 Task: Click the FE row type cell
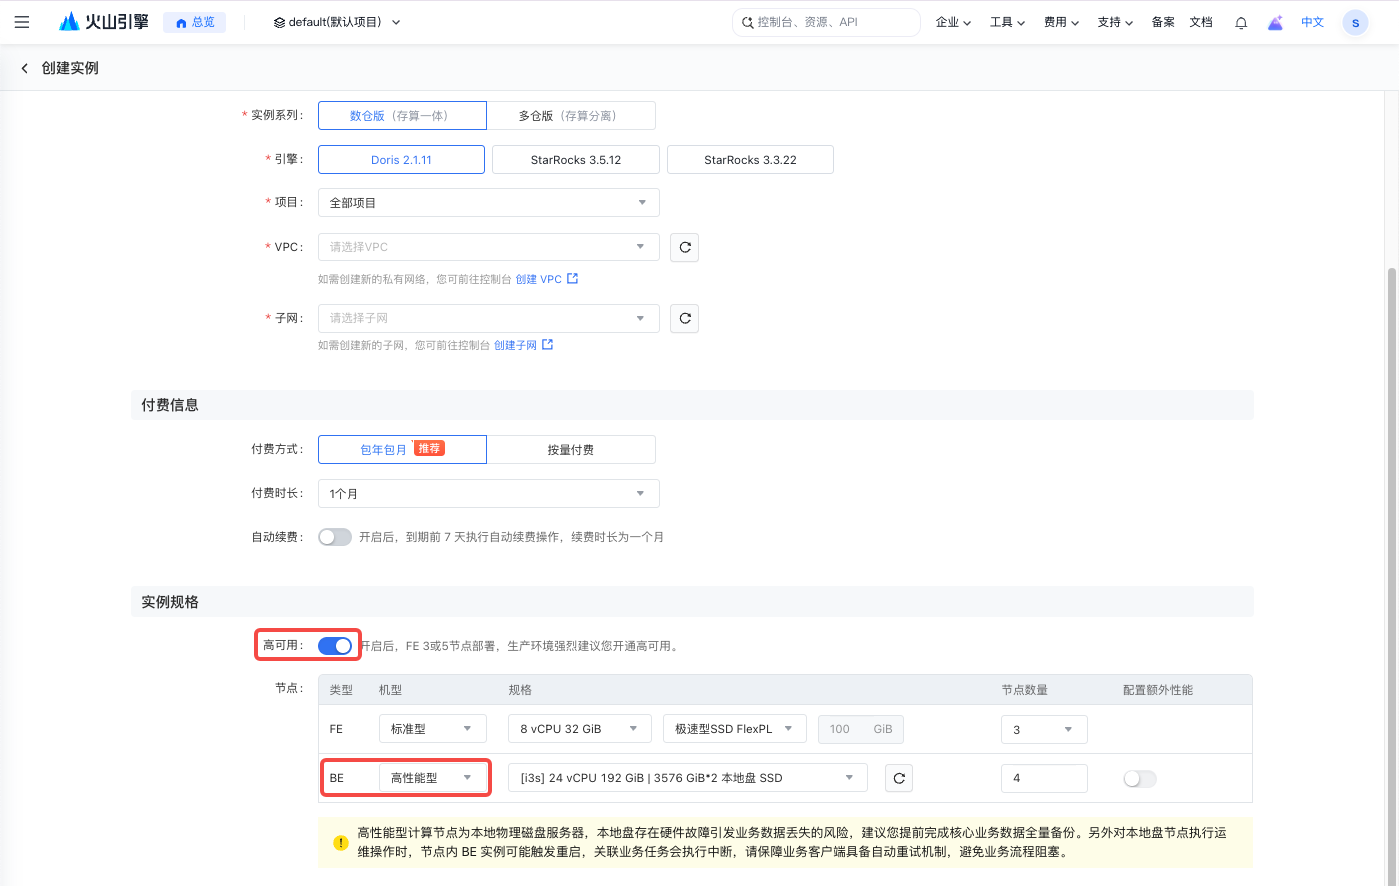pyautogui.click(x=336, y=729)
